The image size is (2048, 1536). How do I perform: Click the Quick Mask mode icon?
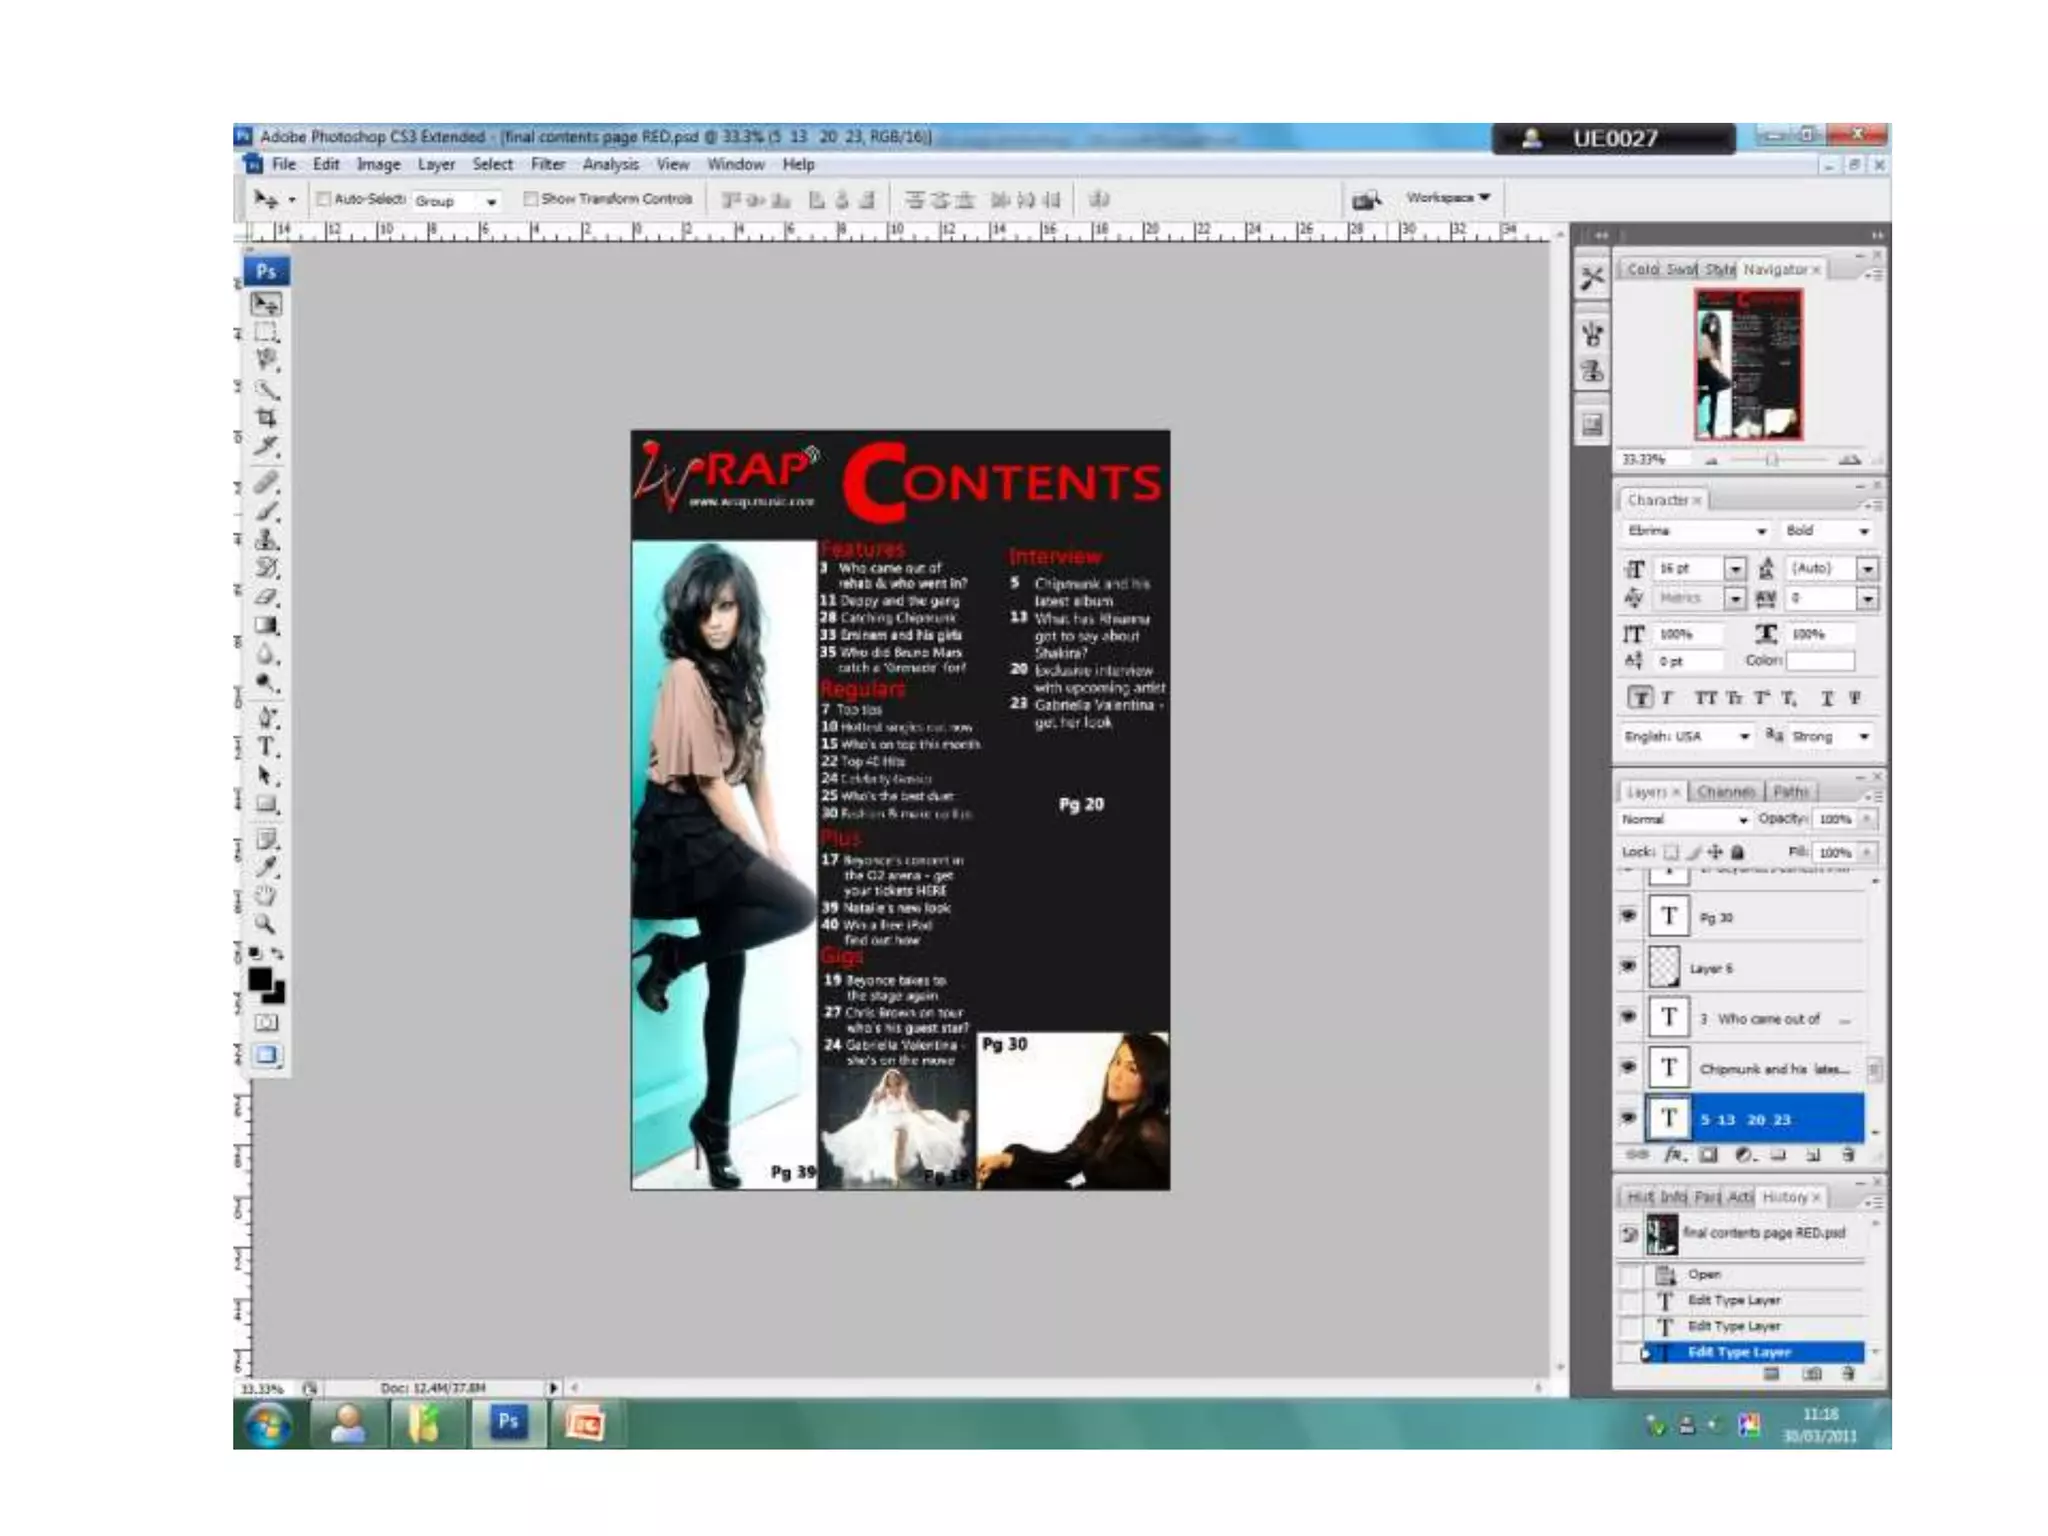click(266, 1023)
